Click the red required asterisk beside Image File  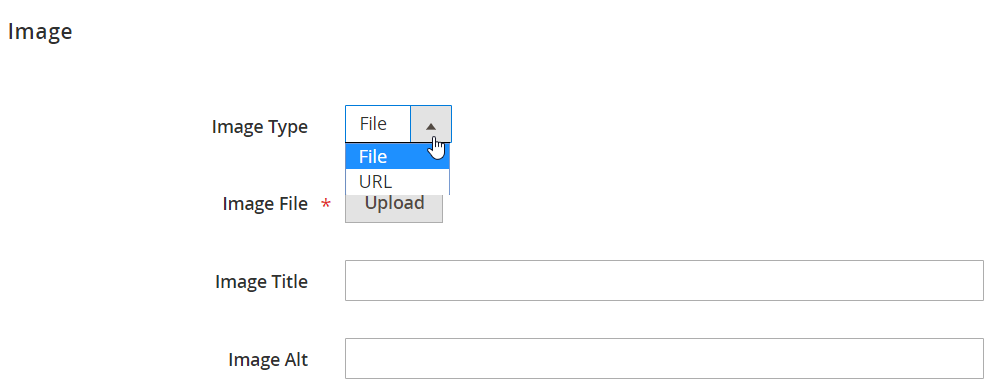point(326,204)
